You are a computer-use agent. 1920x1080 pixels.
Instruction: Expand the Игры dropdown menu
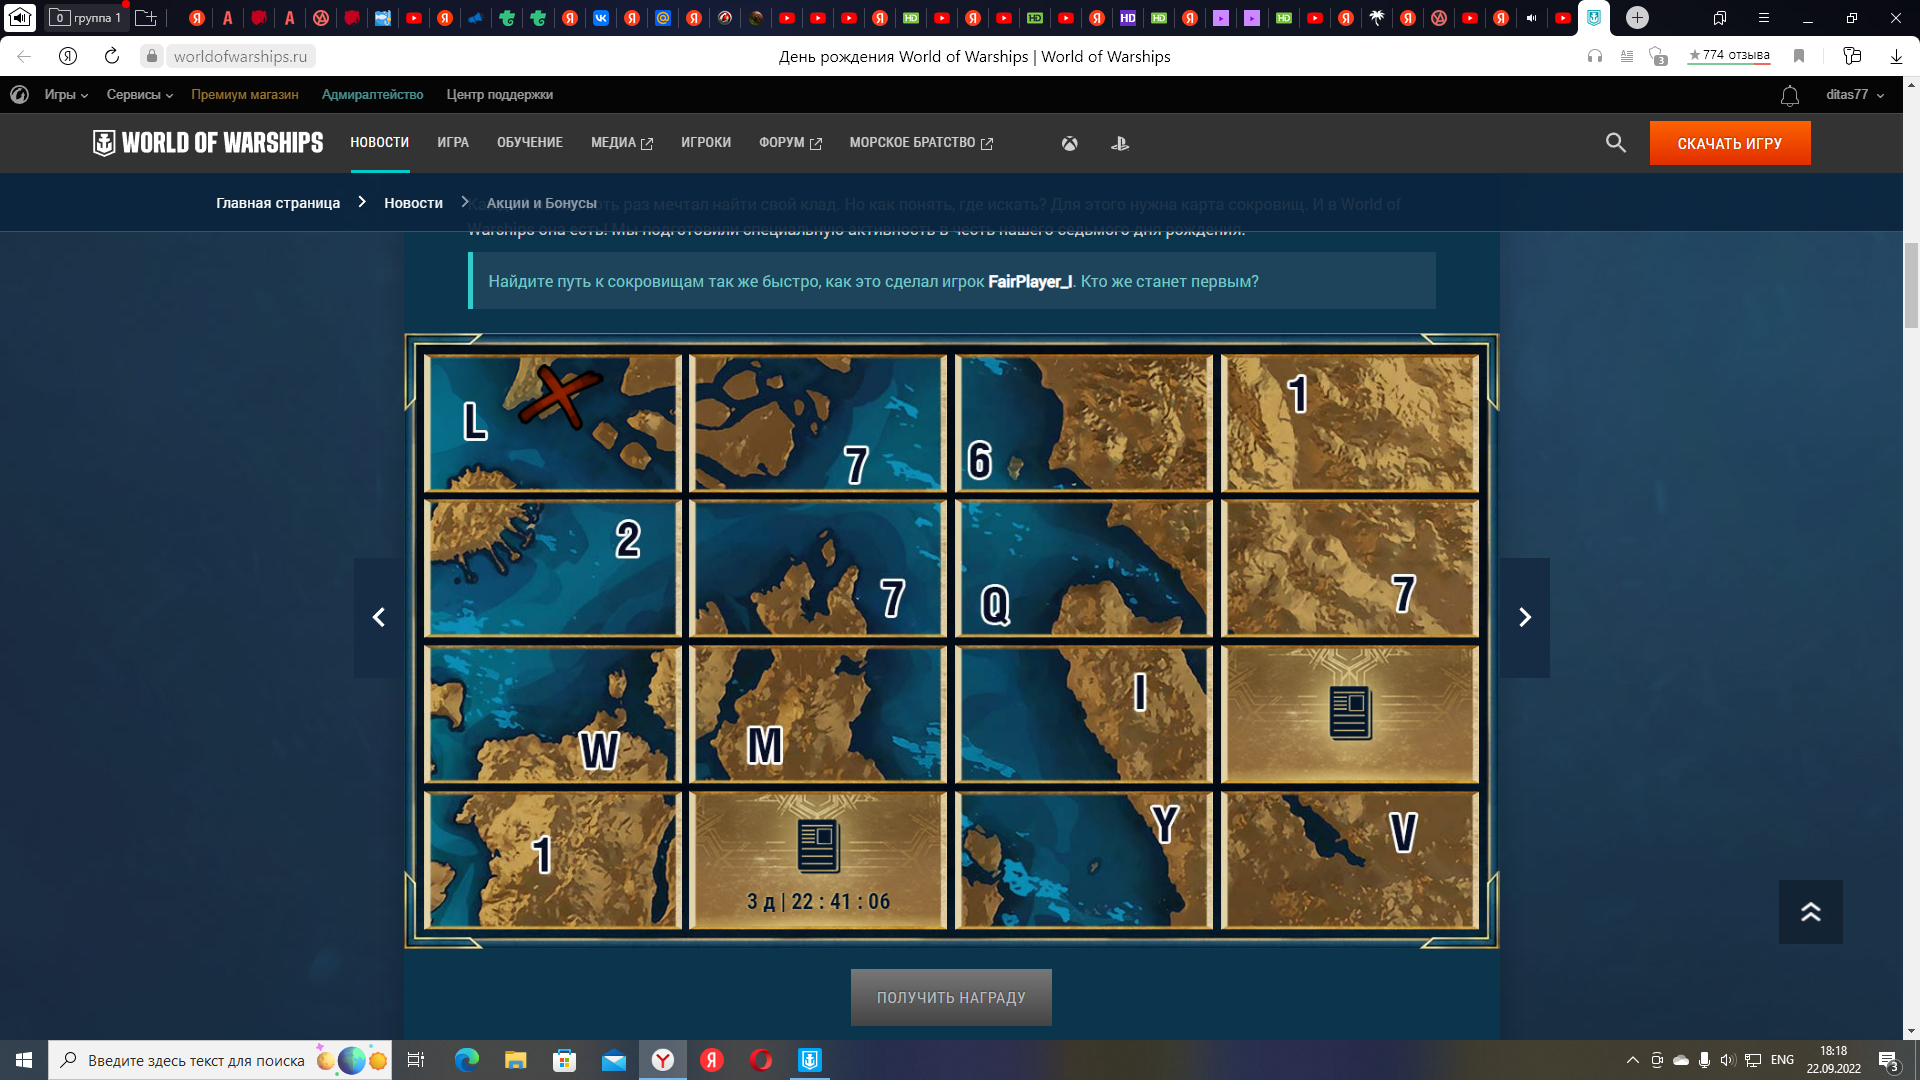click(x=66, y=95)
